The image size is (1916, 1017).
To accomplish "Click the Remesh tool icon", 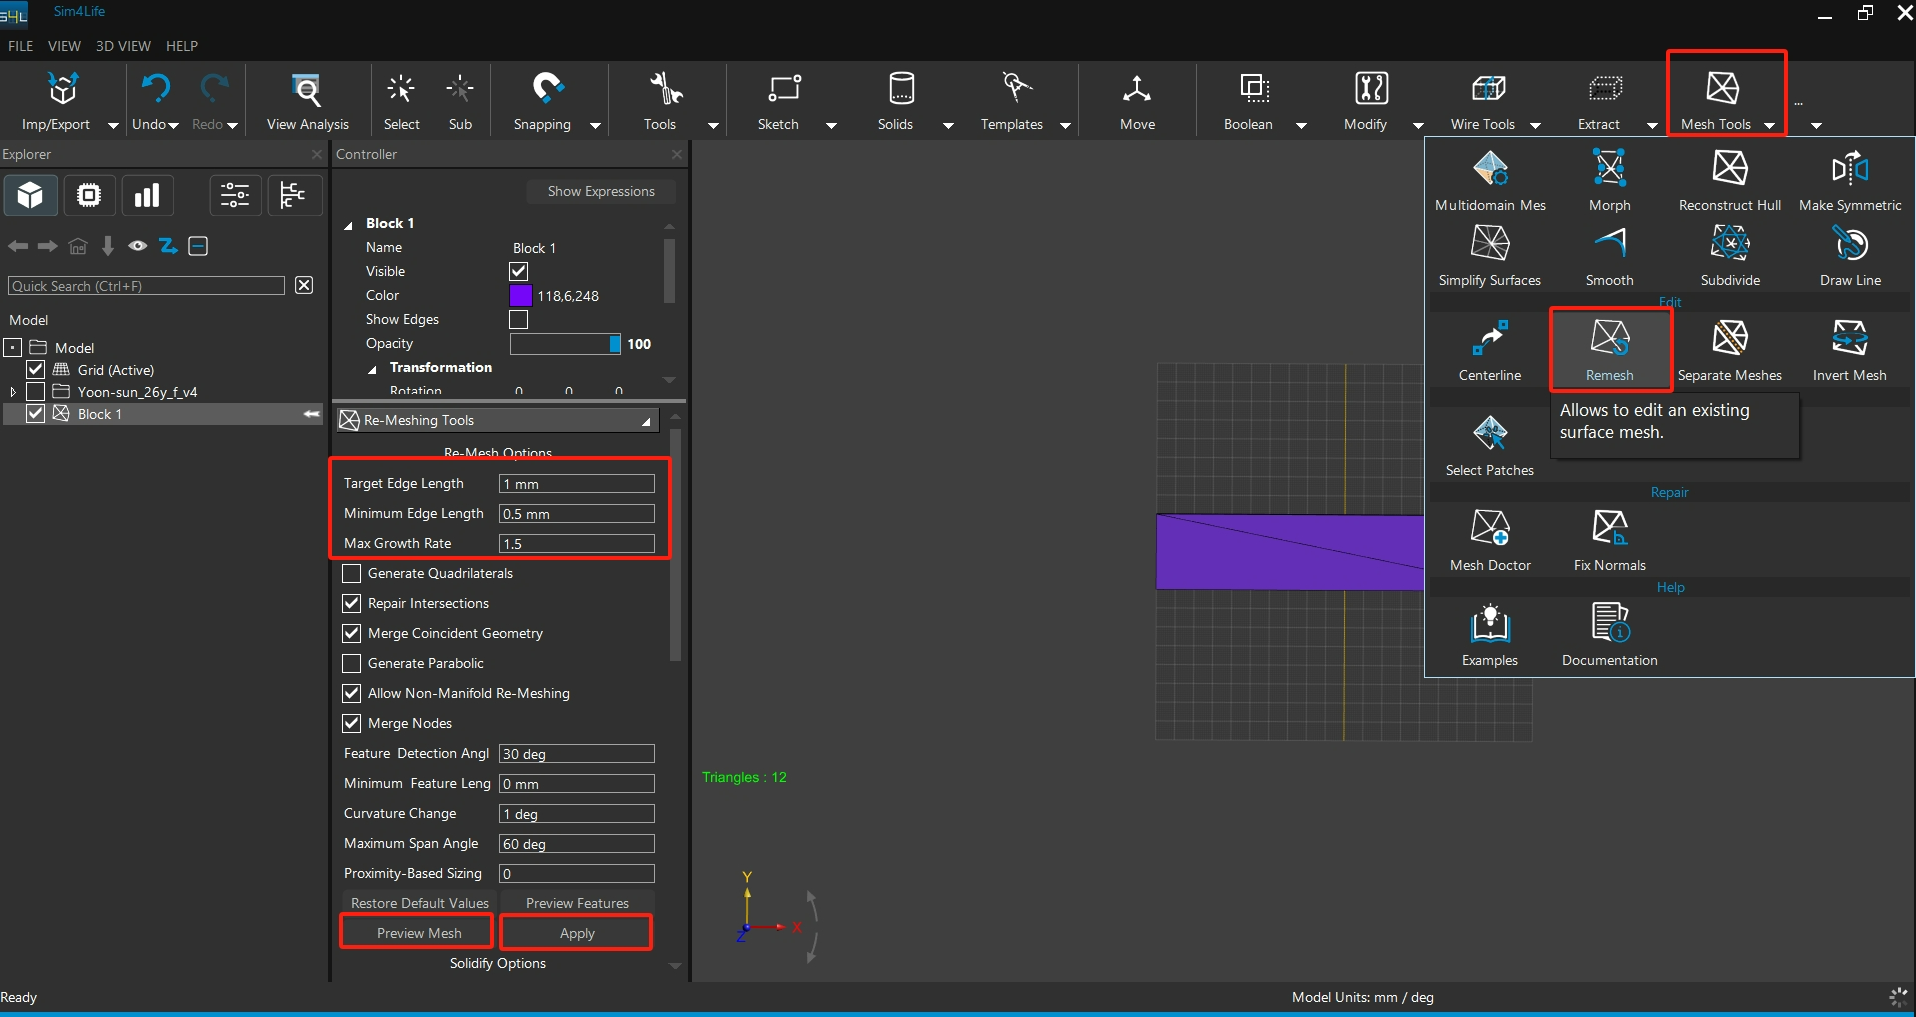I will point(1609,339).
